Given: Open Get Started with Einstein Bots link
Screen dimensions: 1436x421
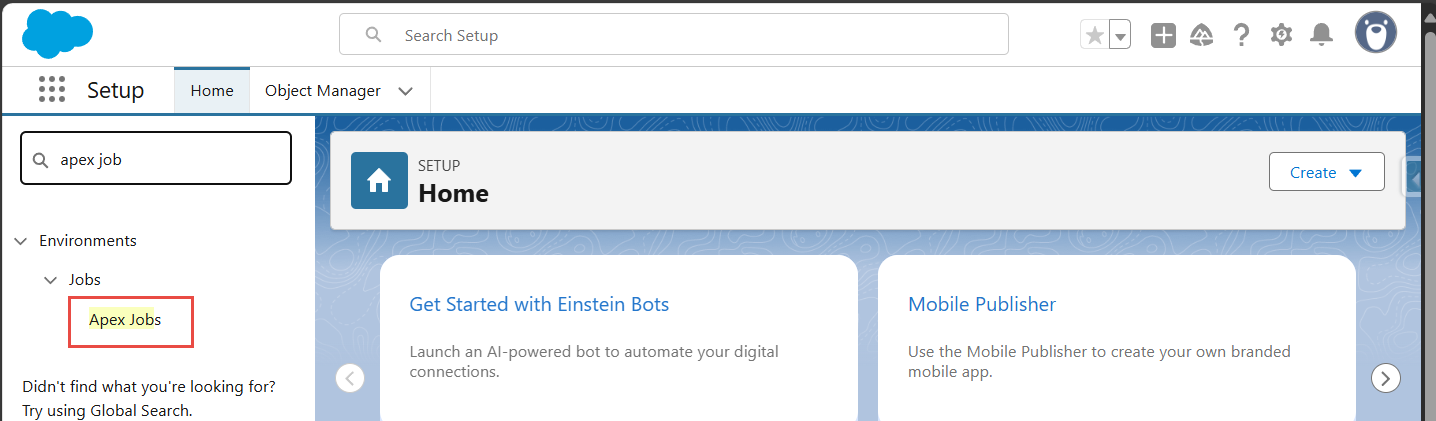Looking at the screenshot, I should 539,304.
